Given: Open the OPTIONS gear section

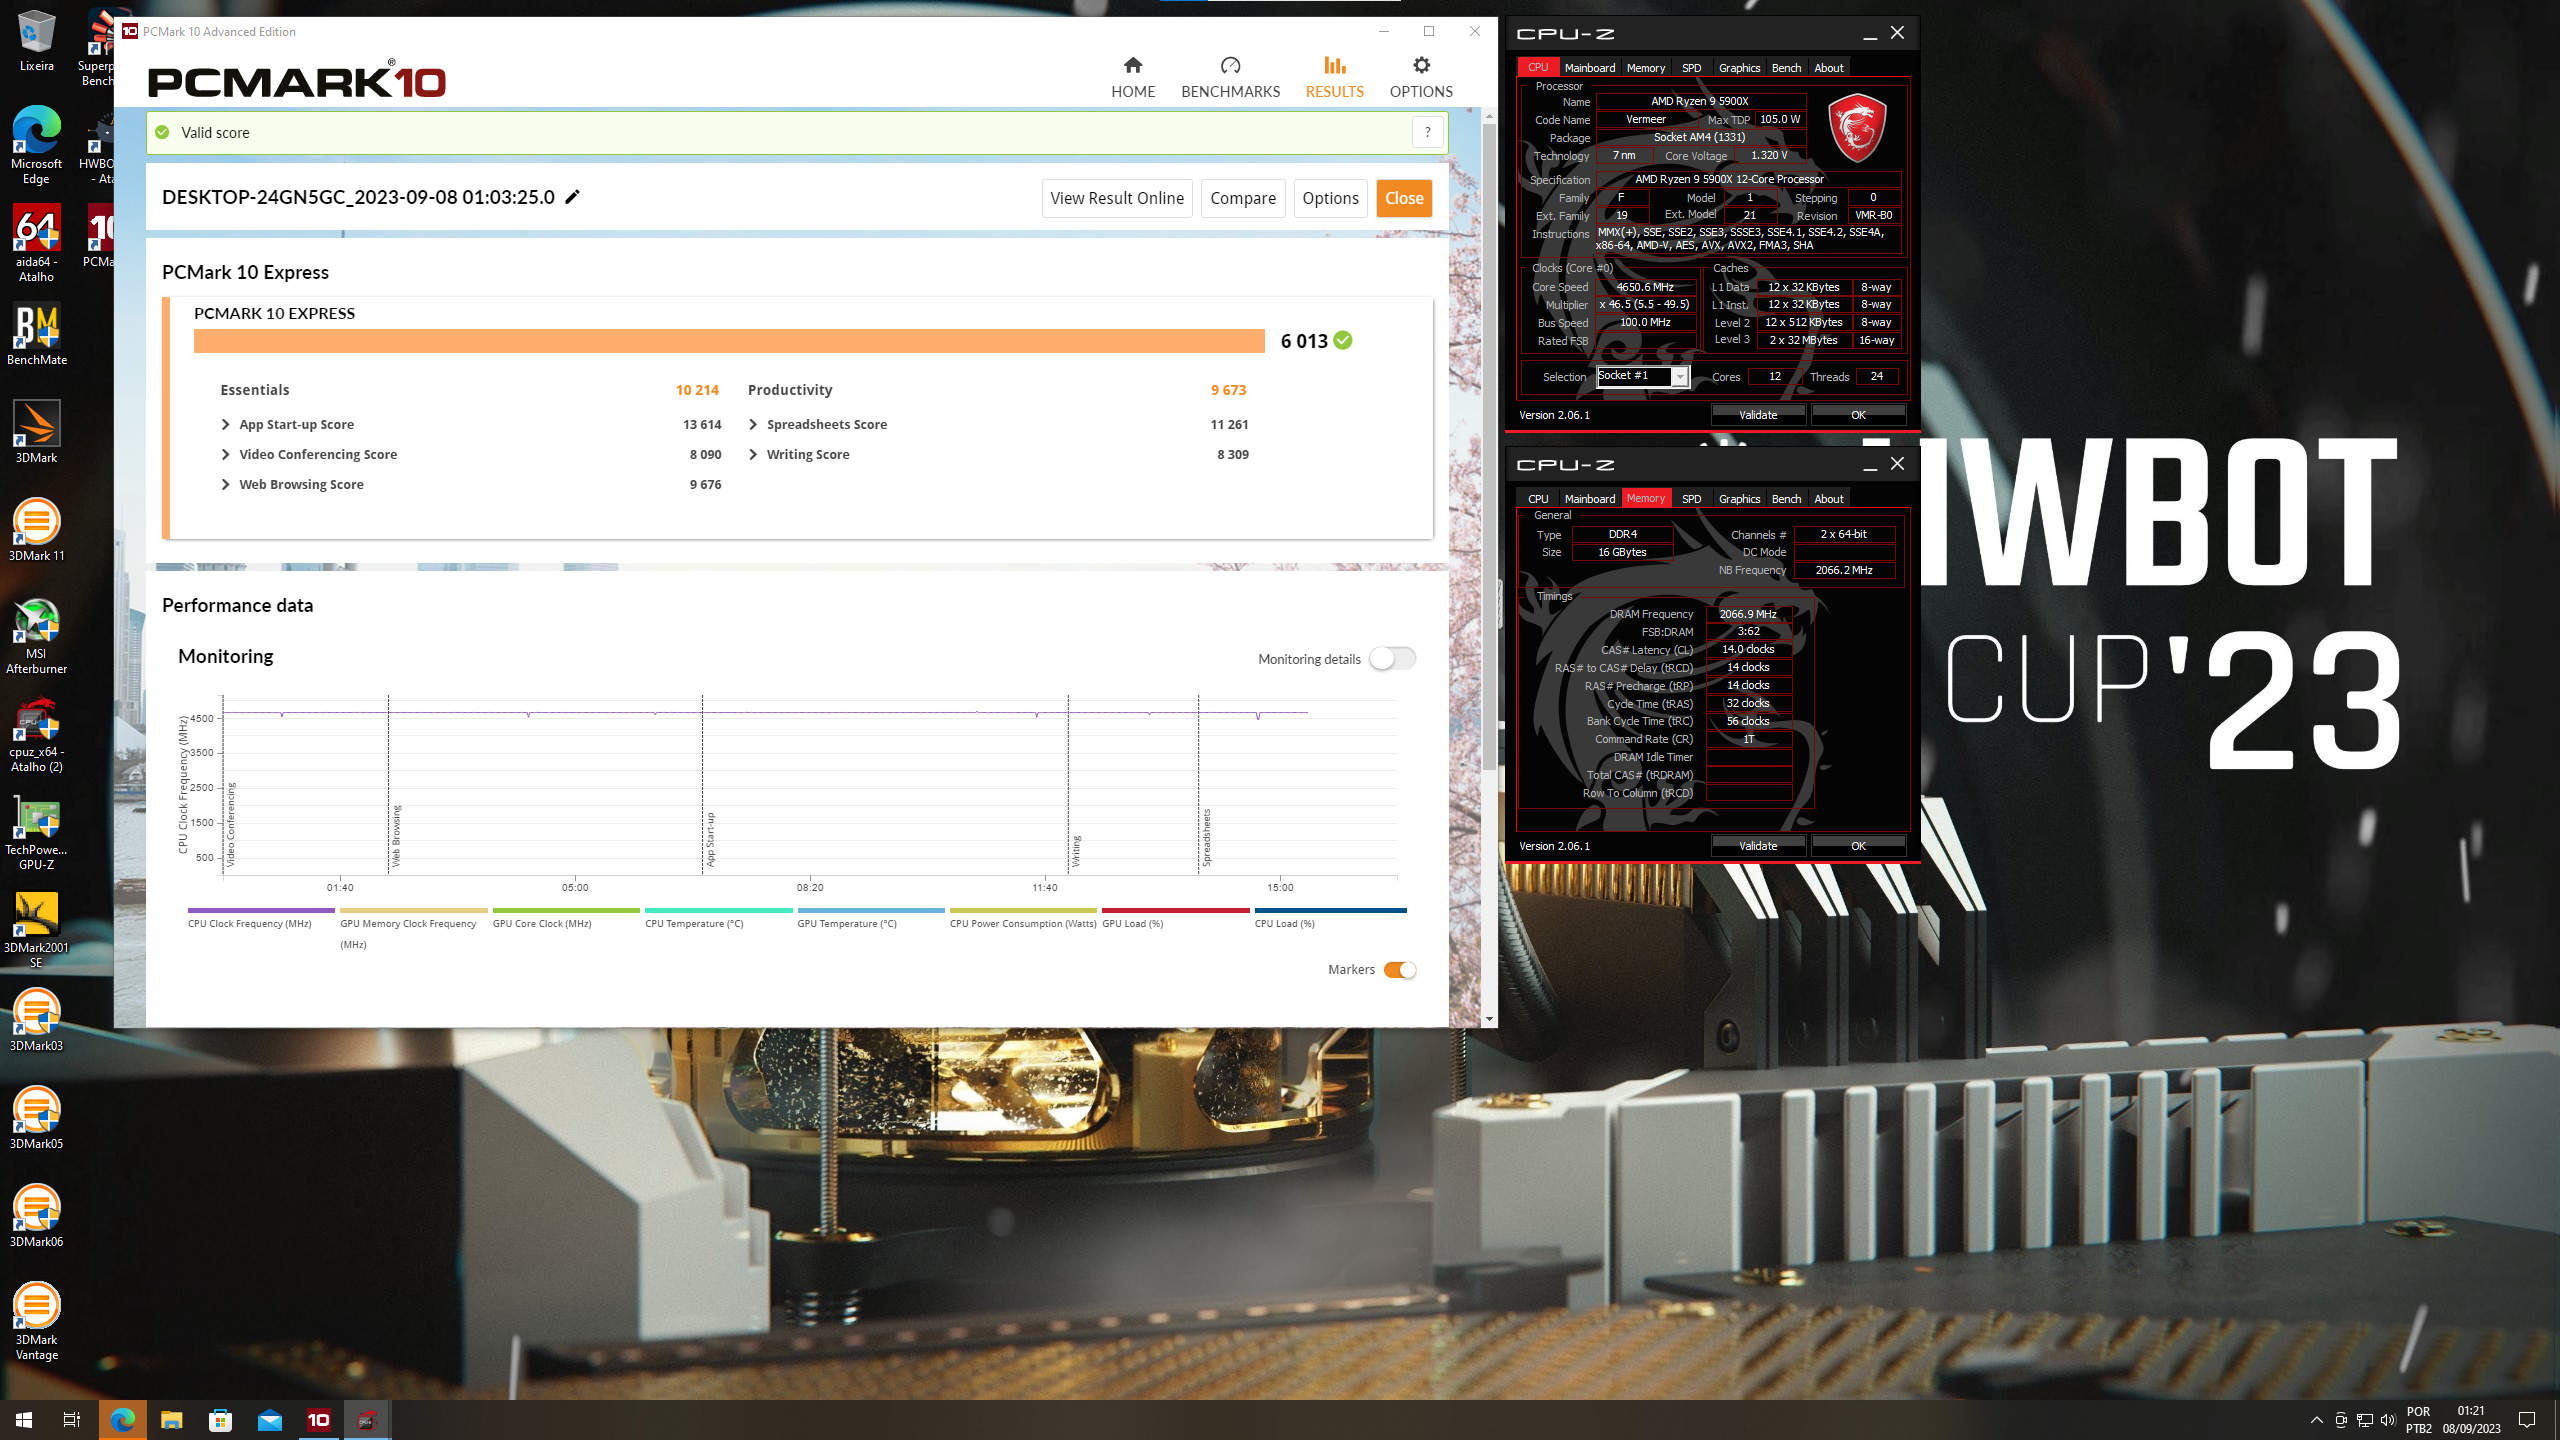Looking at the screenshot, I should coord(1421,77).
